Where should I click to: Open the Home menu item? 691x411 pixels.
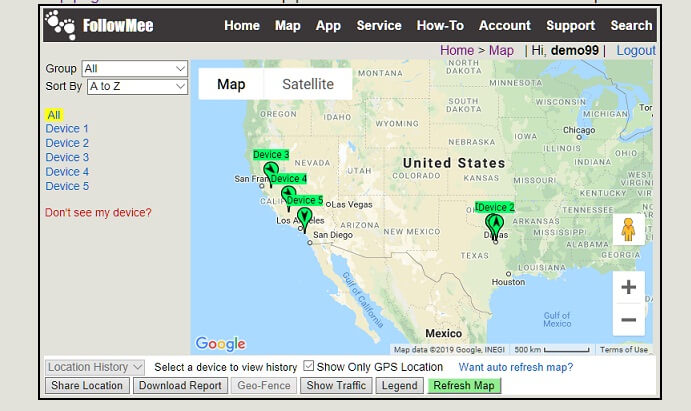click(241, 26)
